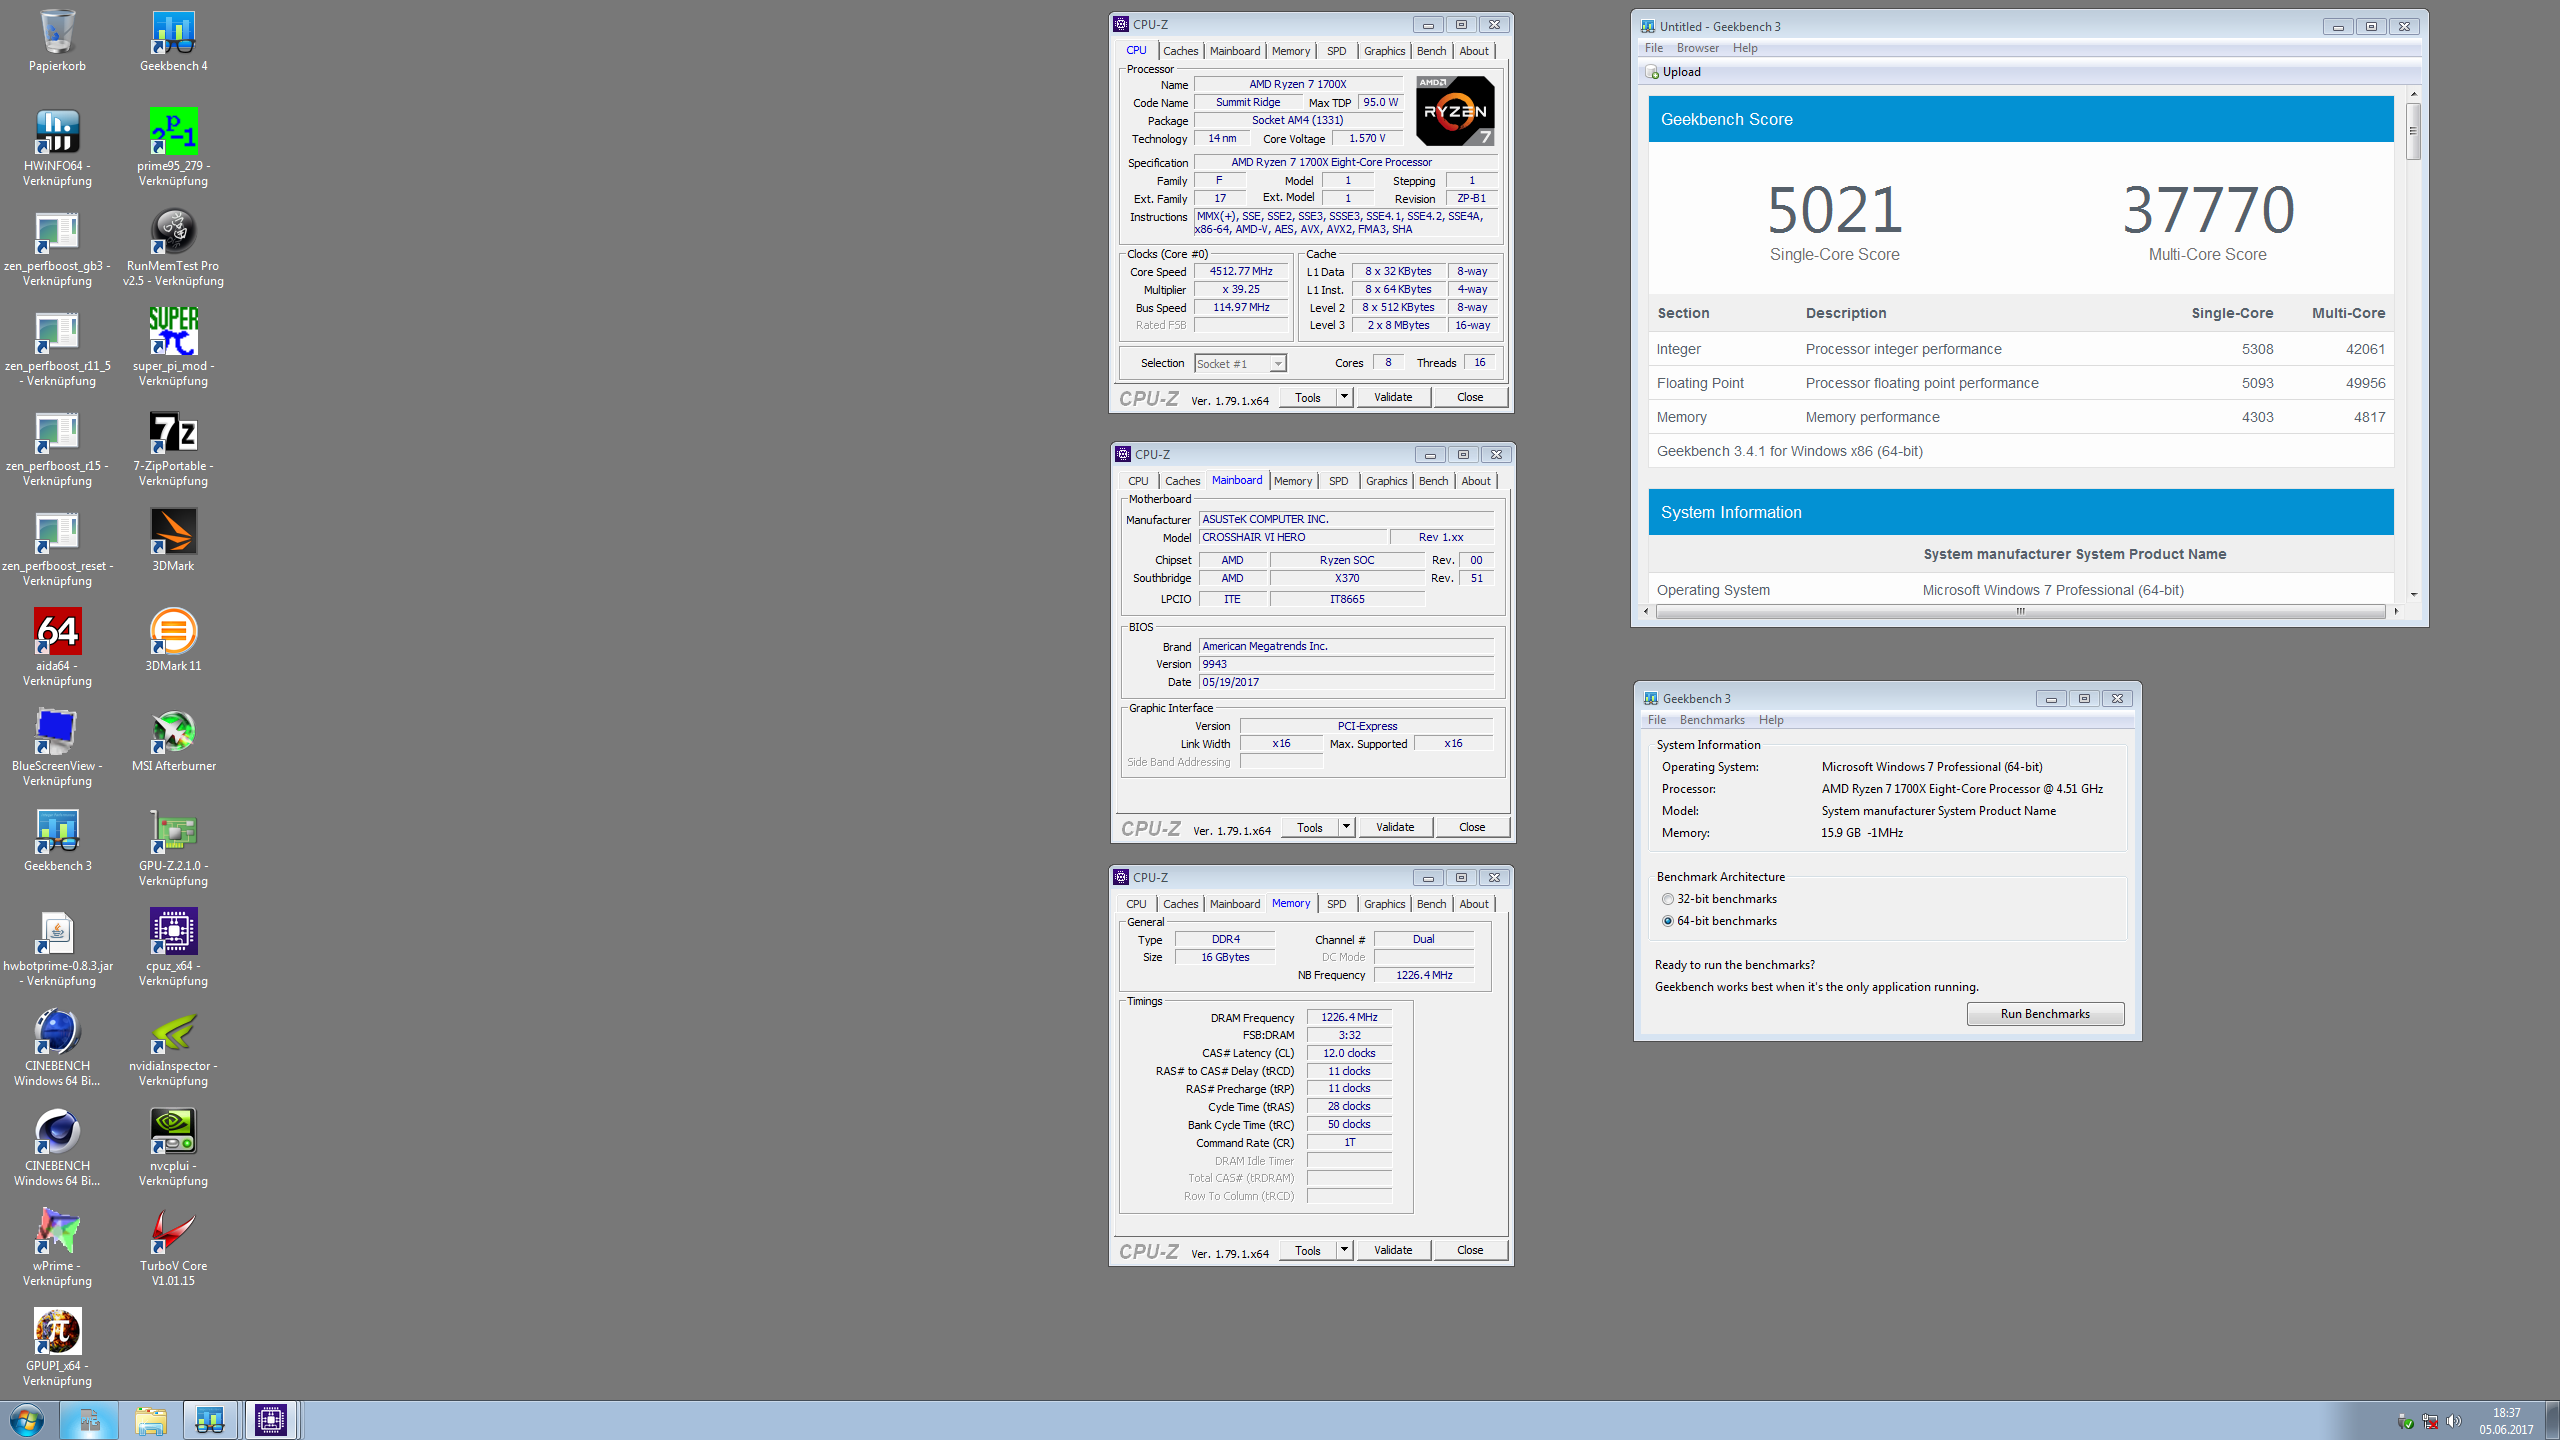This screenshot has width=2560, height=1440.
Task: Open Windows Explorer from taskbar
Action: [150, 1420]
